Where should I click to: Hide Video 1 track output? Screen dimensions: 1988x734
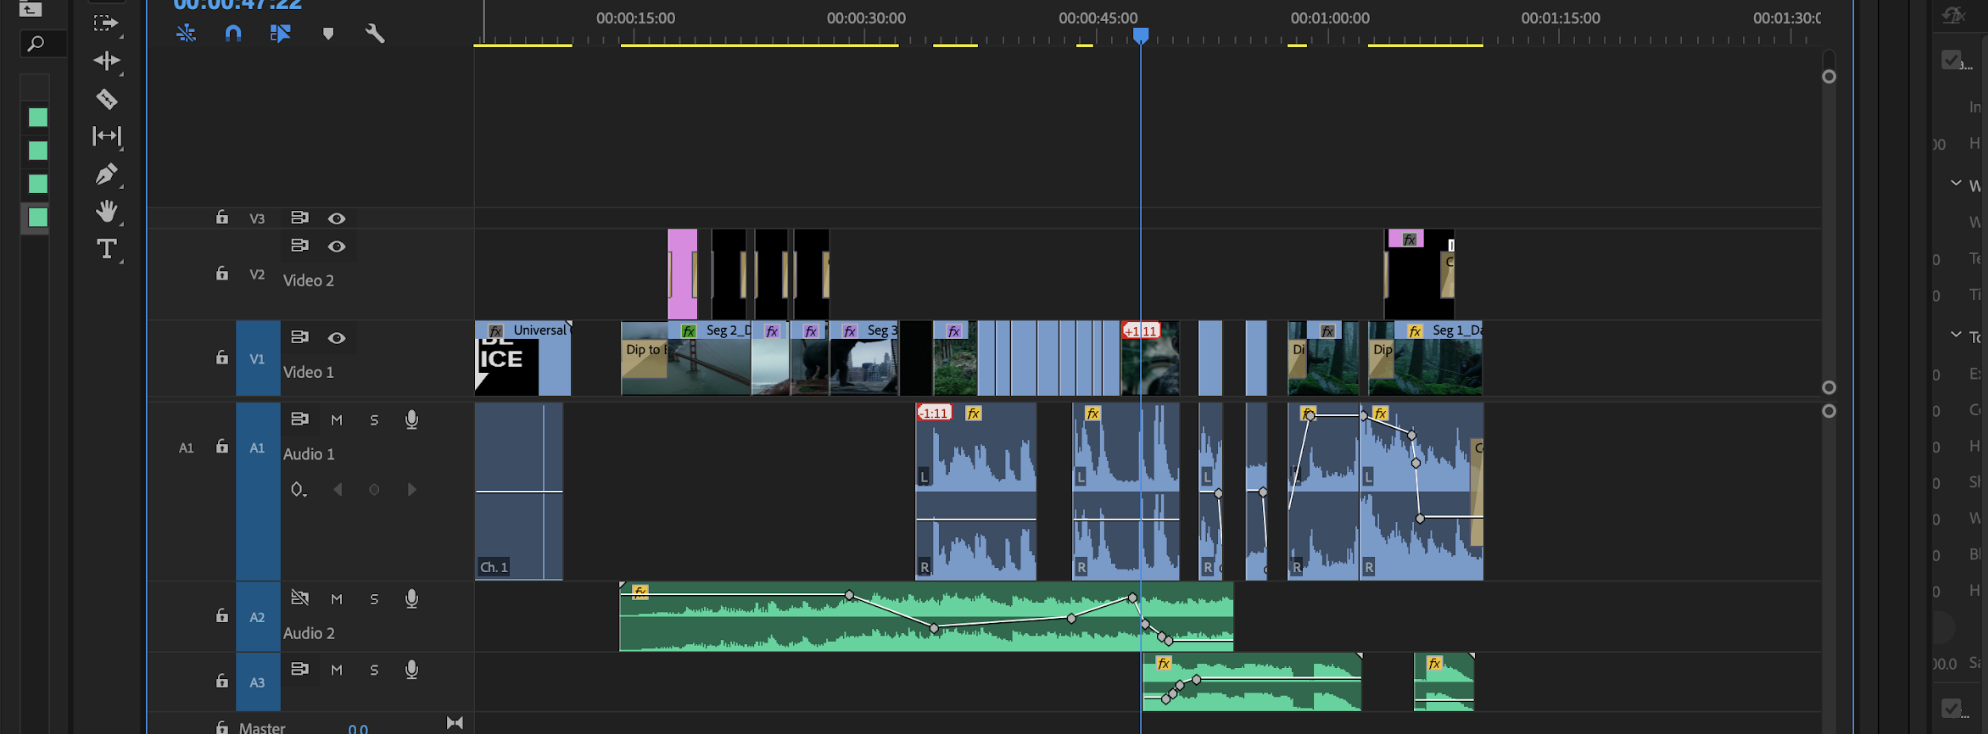tap(337, 338)
